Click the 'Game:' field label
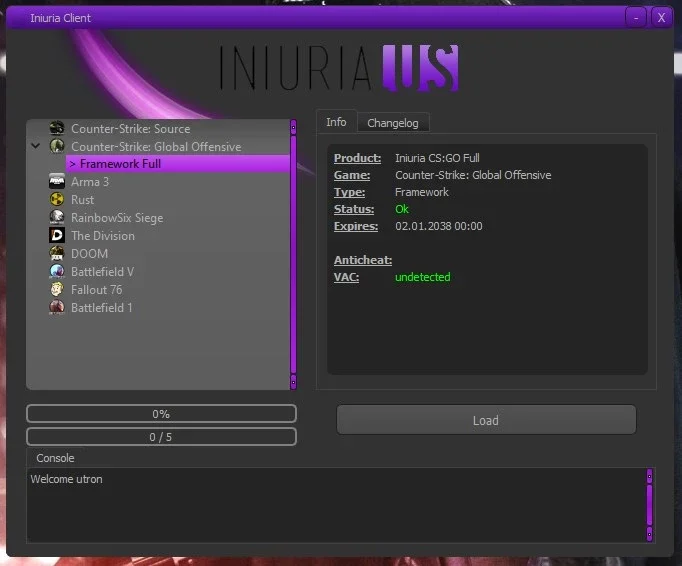 point(352,175)
